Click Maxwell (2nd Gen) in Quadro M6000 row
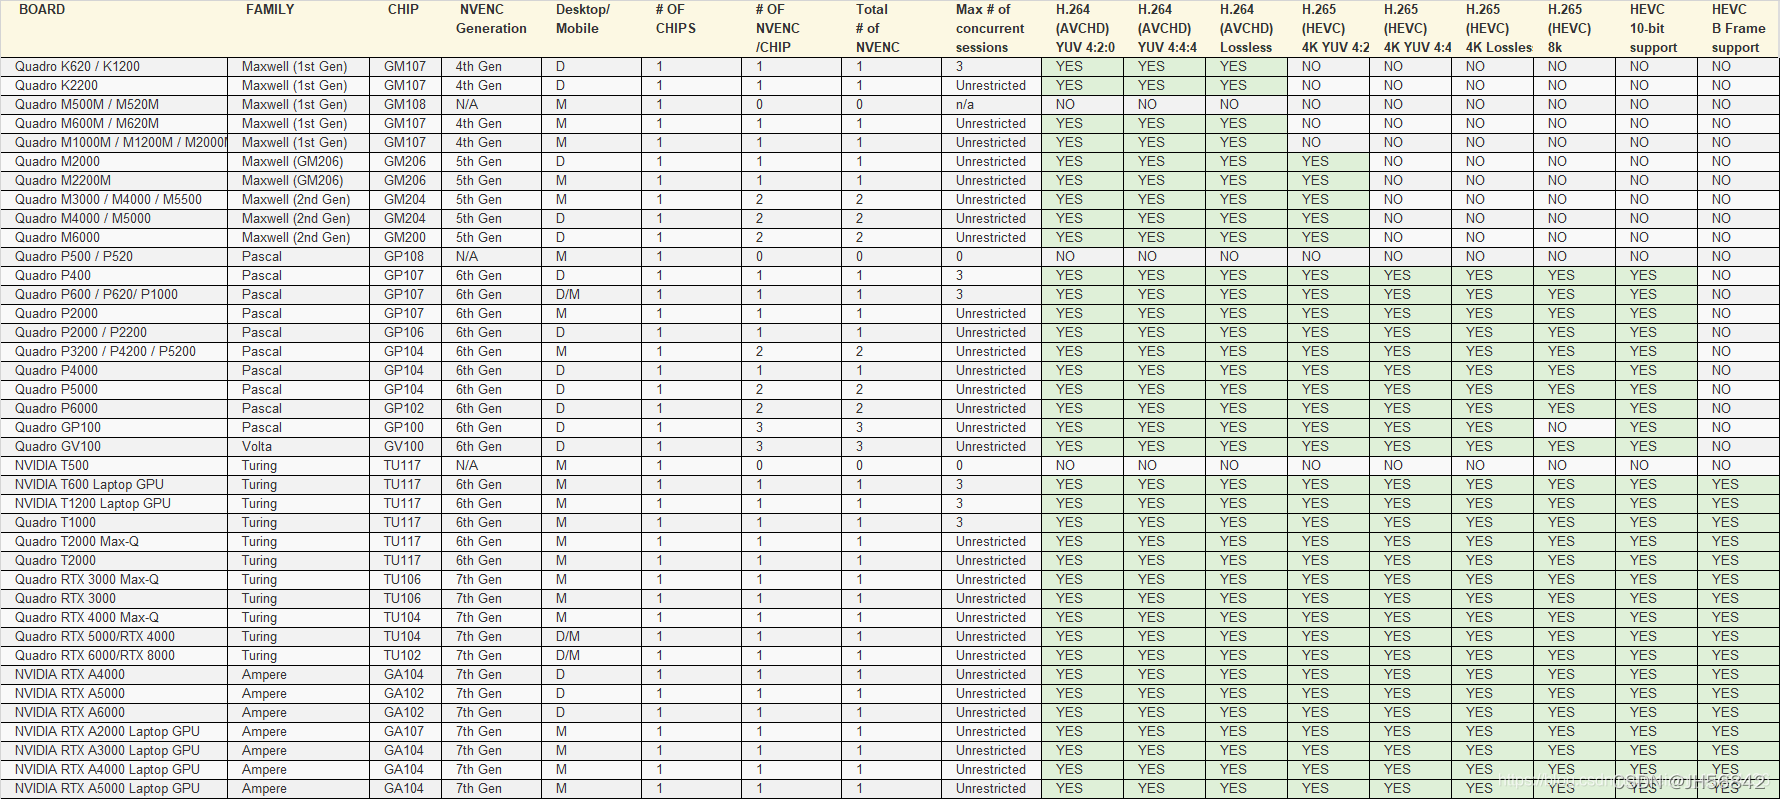Screen dimensions: 1780x799 pyautogui.click(x=296, y=238)
